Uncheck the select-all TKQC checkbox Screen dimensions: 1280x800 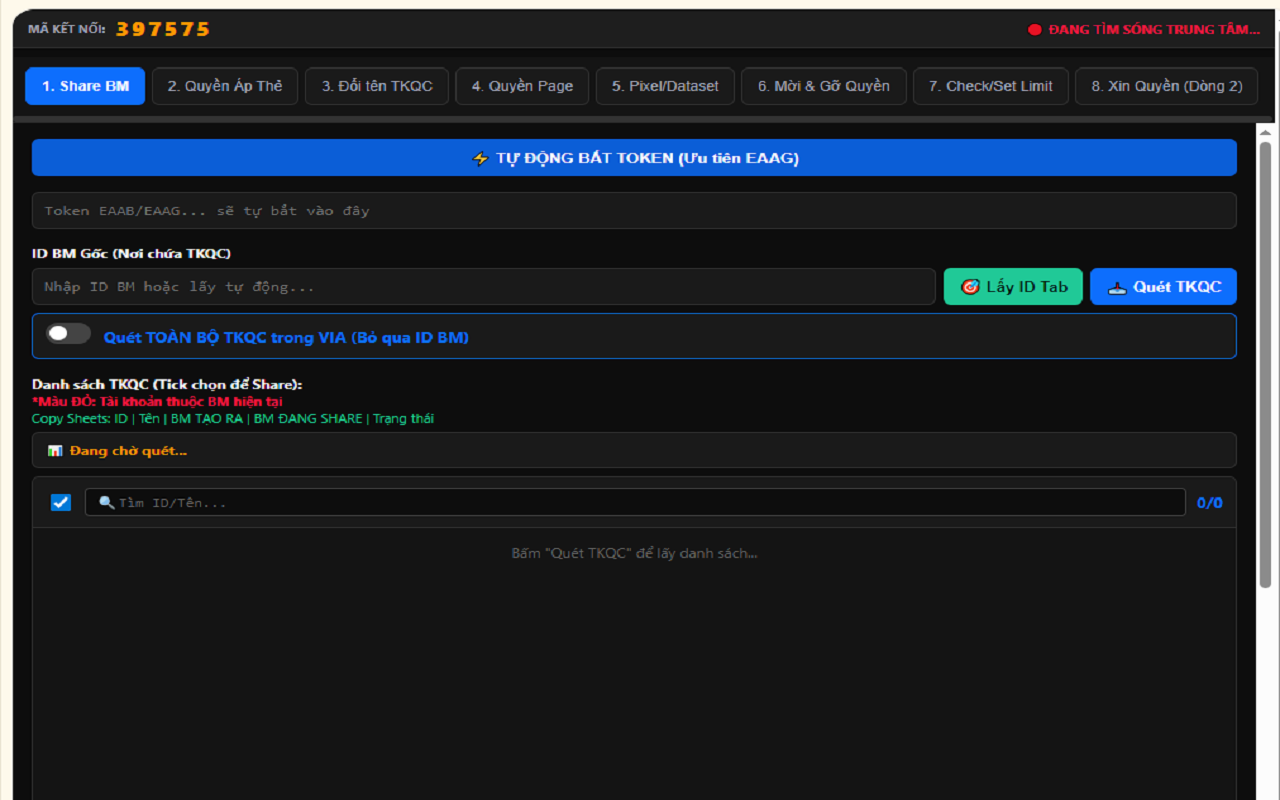pyautogui.click(x=61, y=502)
